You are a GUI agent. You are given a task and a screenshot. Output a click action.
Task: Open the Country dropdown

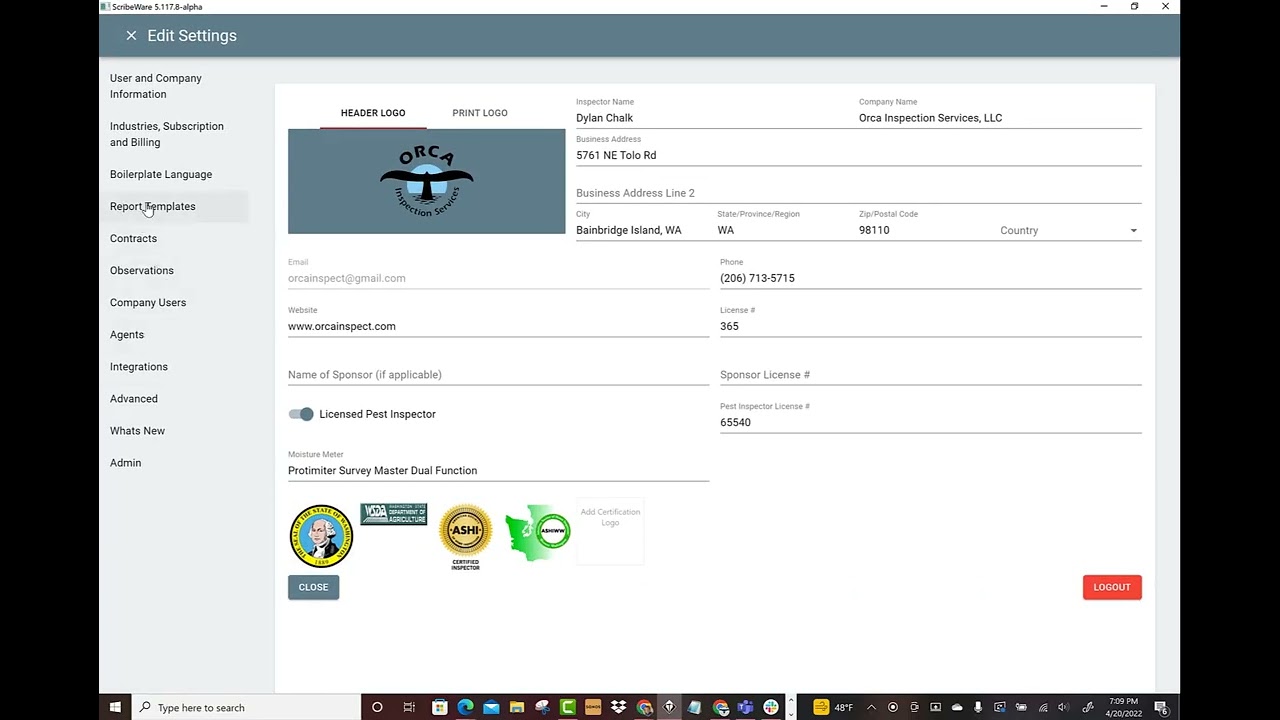coord(1070,230)
